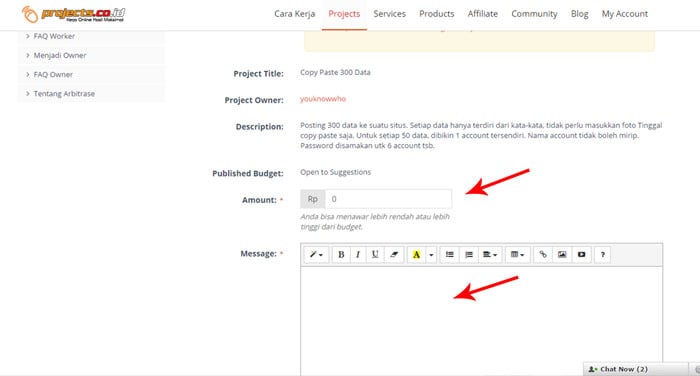700x376 pixels.
Task: Open the Community menu
Action: [534, 14]
